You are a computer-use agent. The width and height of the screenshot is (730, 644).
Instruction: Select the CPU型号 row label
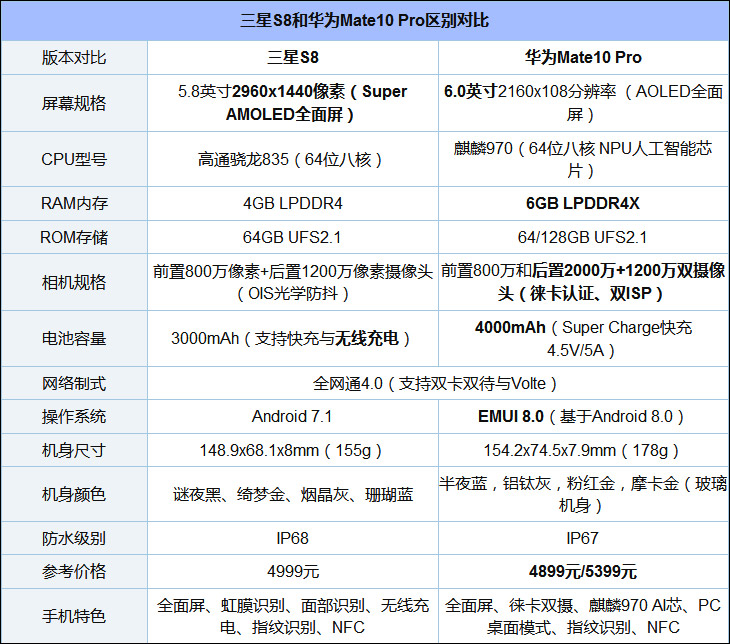click(74, 159)
